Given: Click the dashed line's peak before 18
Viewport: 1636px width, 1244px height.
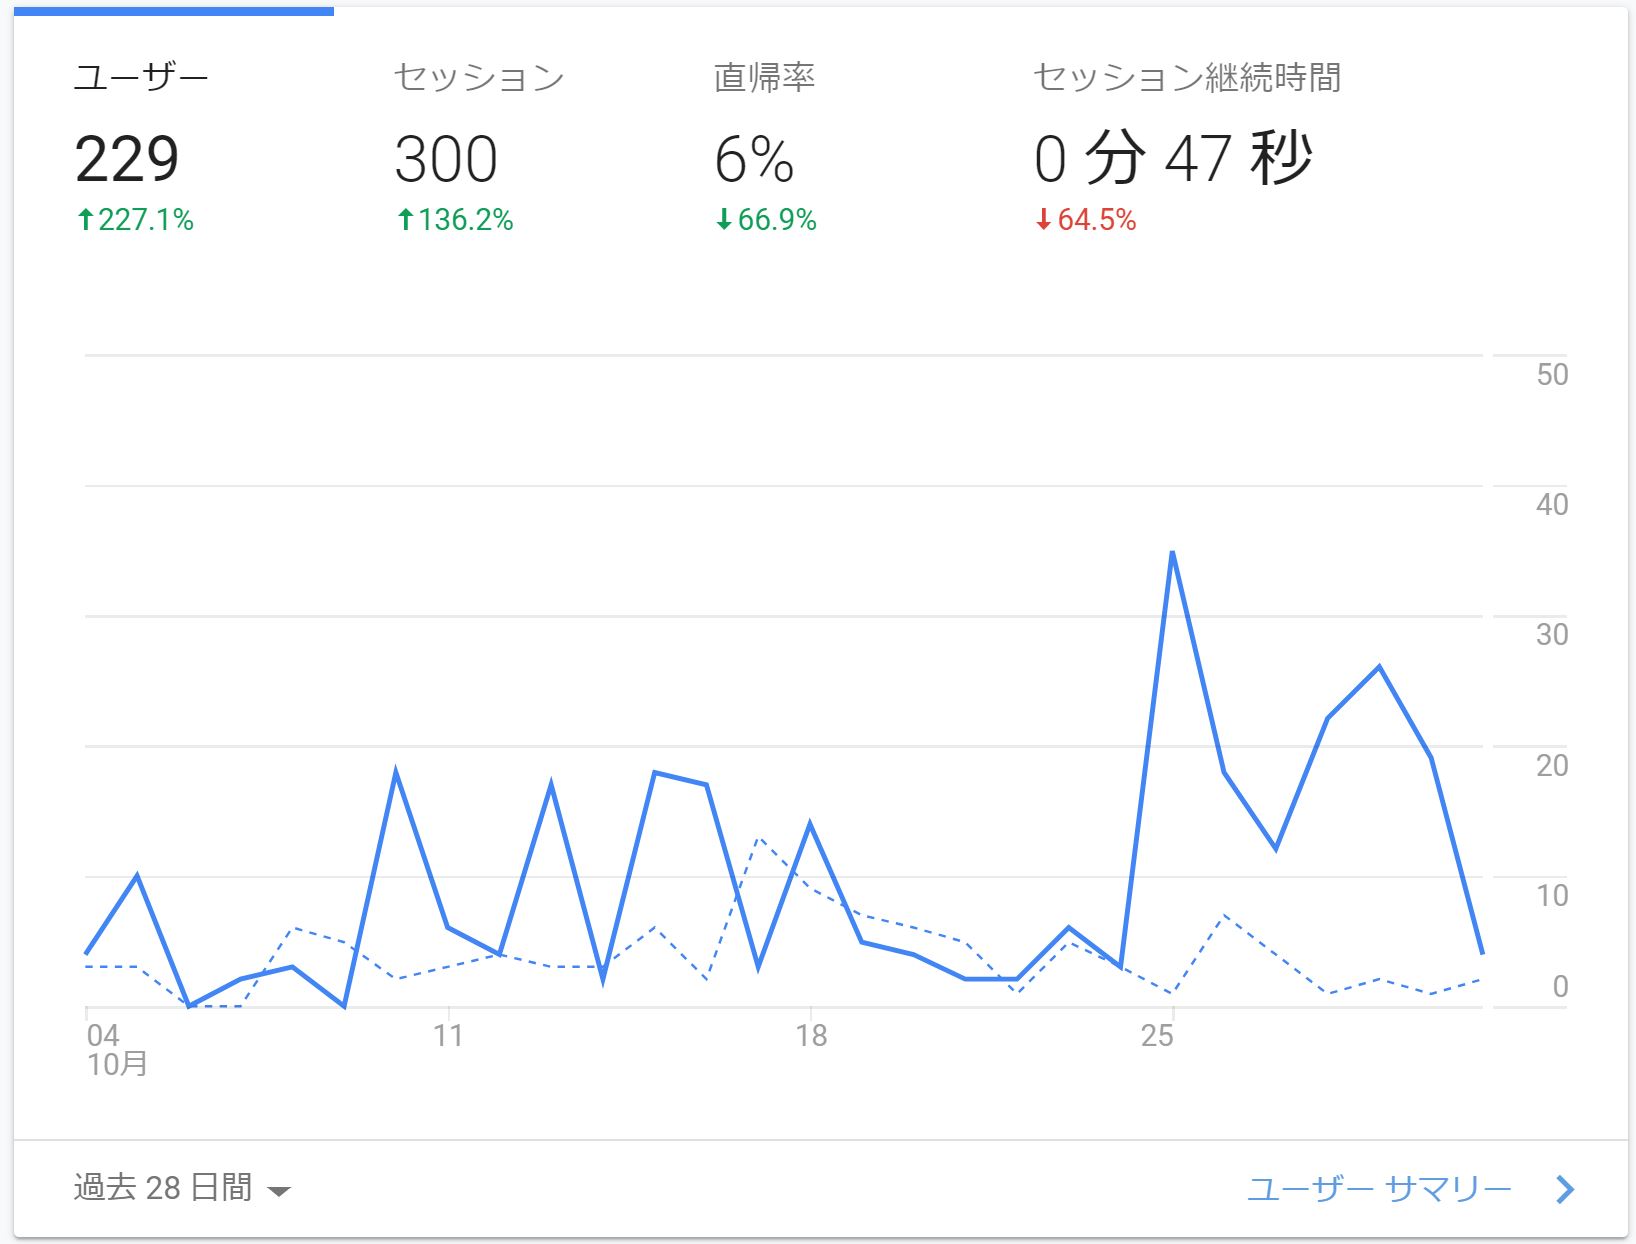Looking at the screenshot, I should click(759, 838).
